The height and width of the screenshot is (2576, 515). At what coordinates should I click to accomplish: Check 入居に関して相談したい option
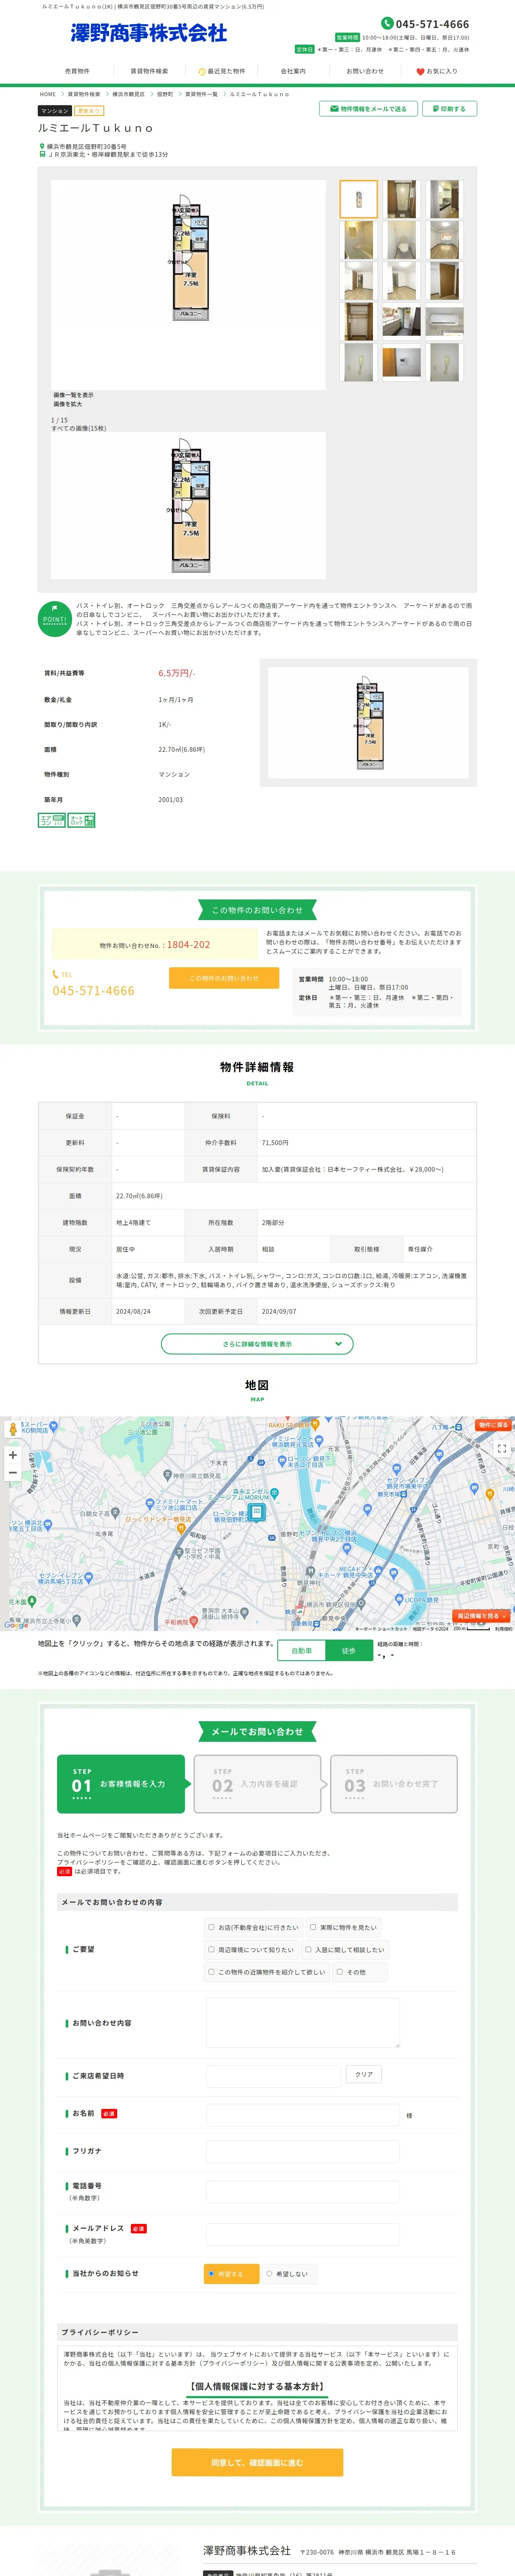pyautogui.click(x=308, y=1949)
